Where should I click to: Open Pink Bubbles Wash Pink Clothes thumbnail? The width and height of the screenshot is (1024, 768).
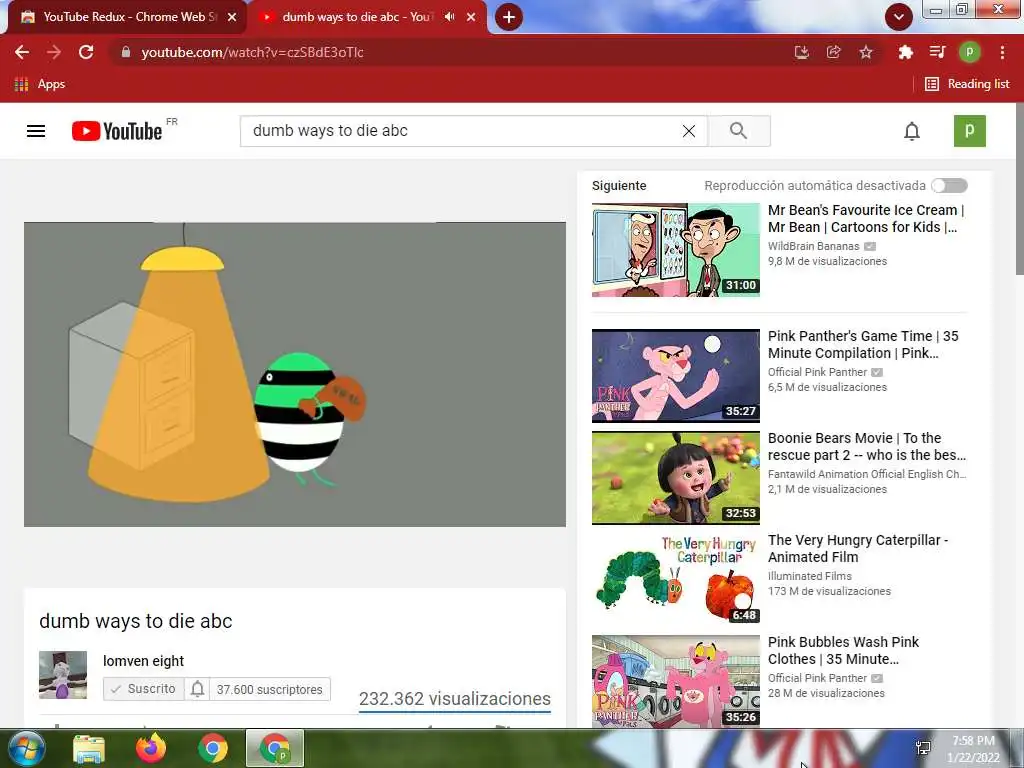[x=676, y=681]
